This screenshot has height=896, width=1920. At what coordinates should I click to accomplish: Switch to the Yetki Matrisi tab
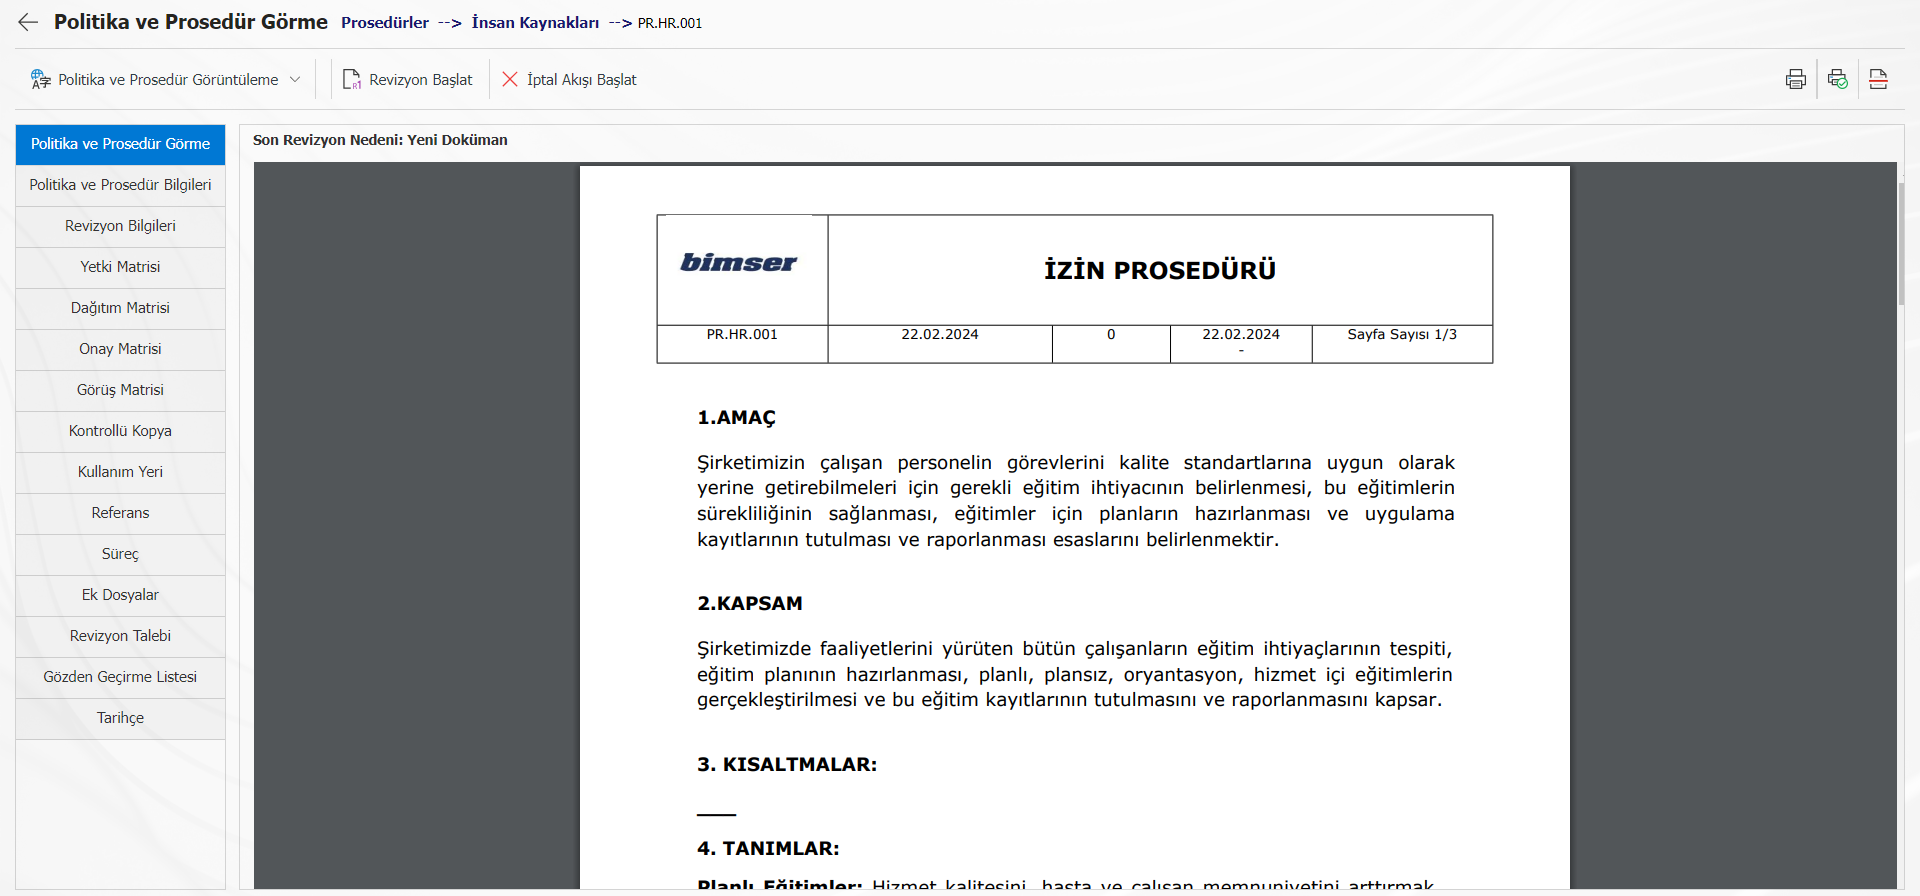point(120,267)
